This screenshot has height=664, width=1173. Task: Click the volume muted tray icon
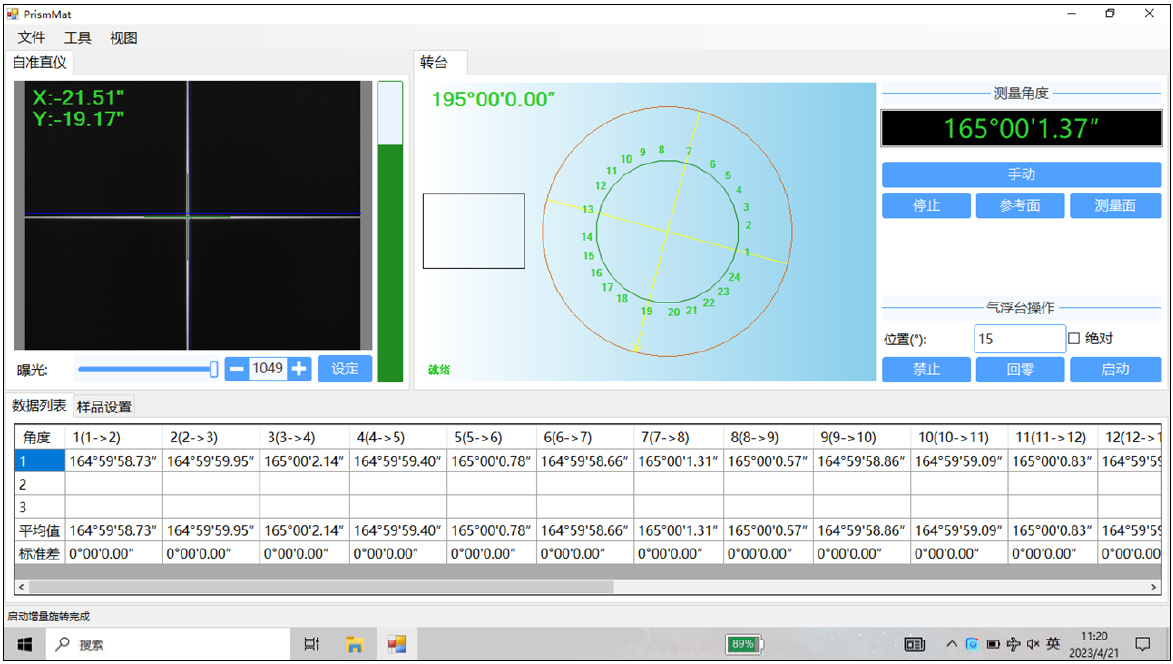pos(1033,645)
